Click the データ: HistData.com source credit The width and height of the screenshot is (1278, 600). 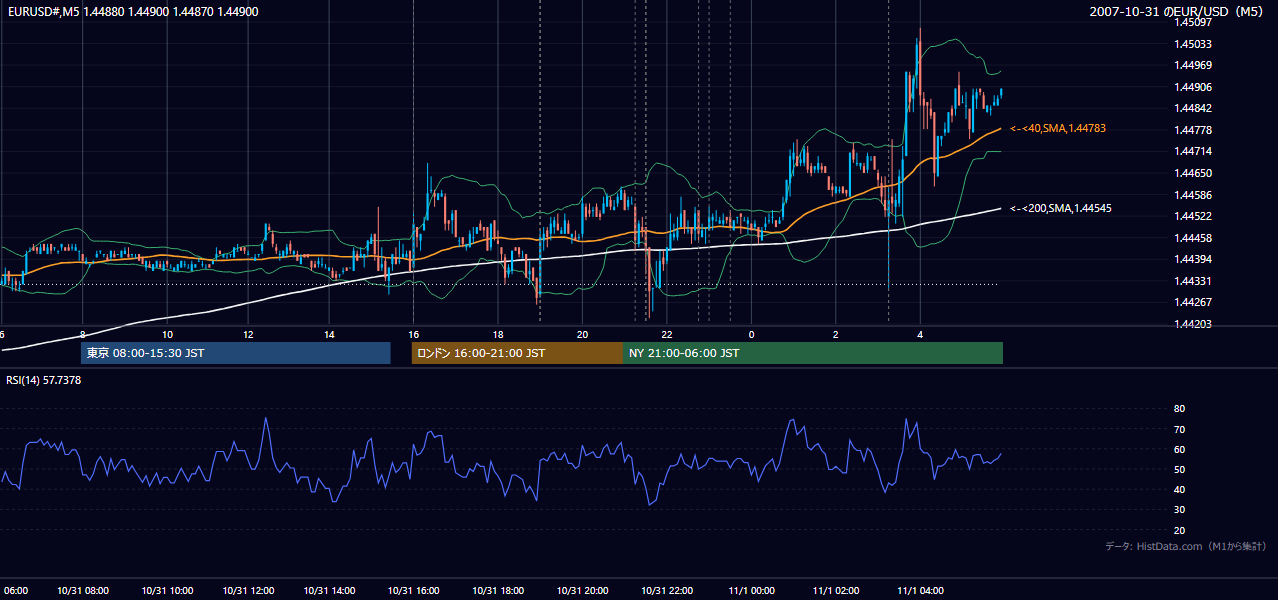pos(1187,547)
